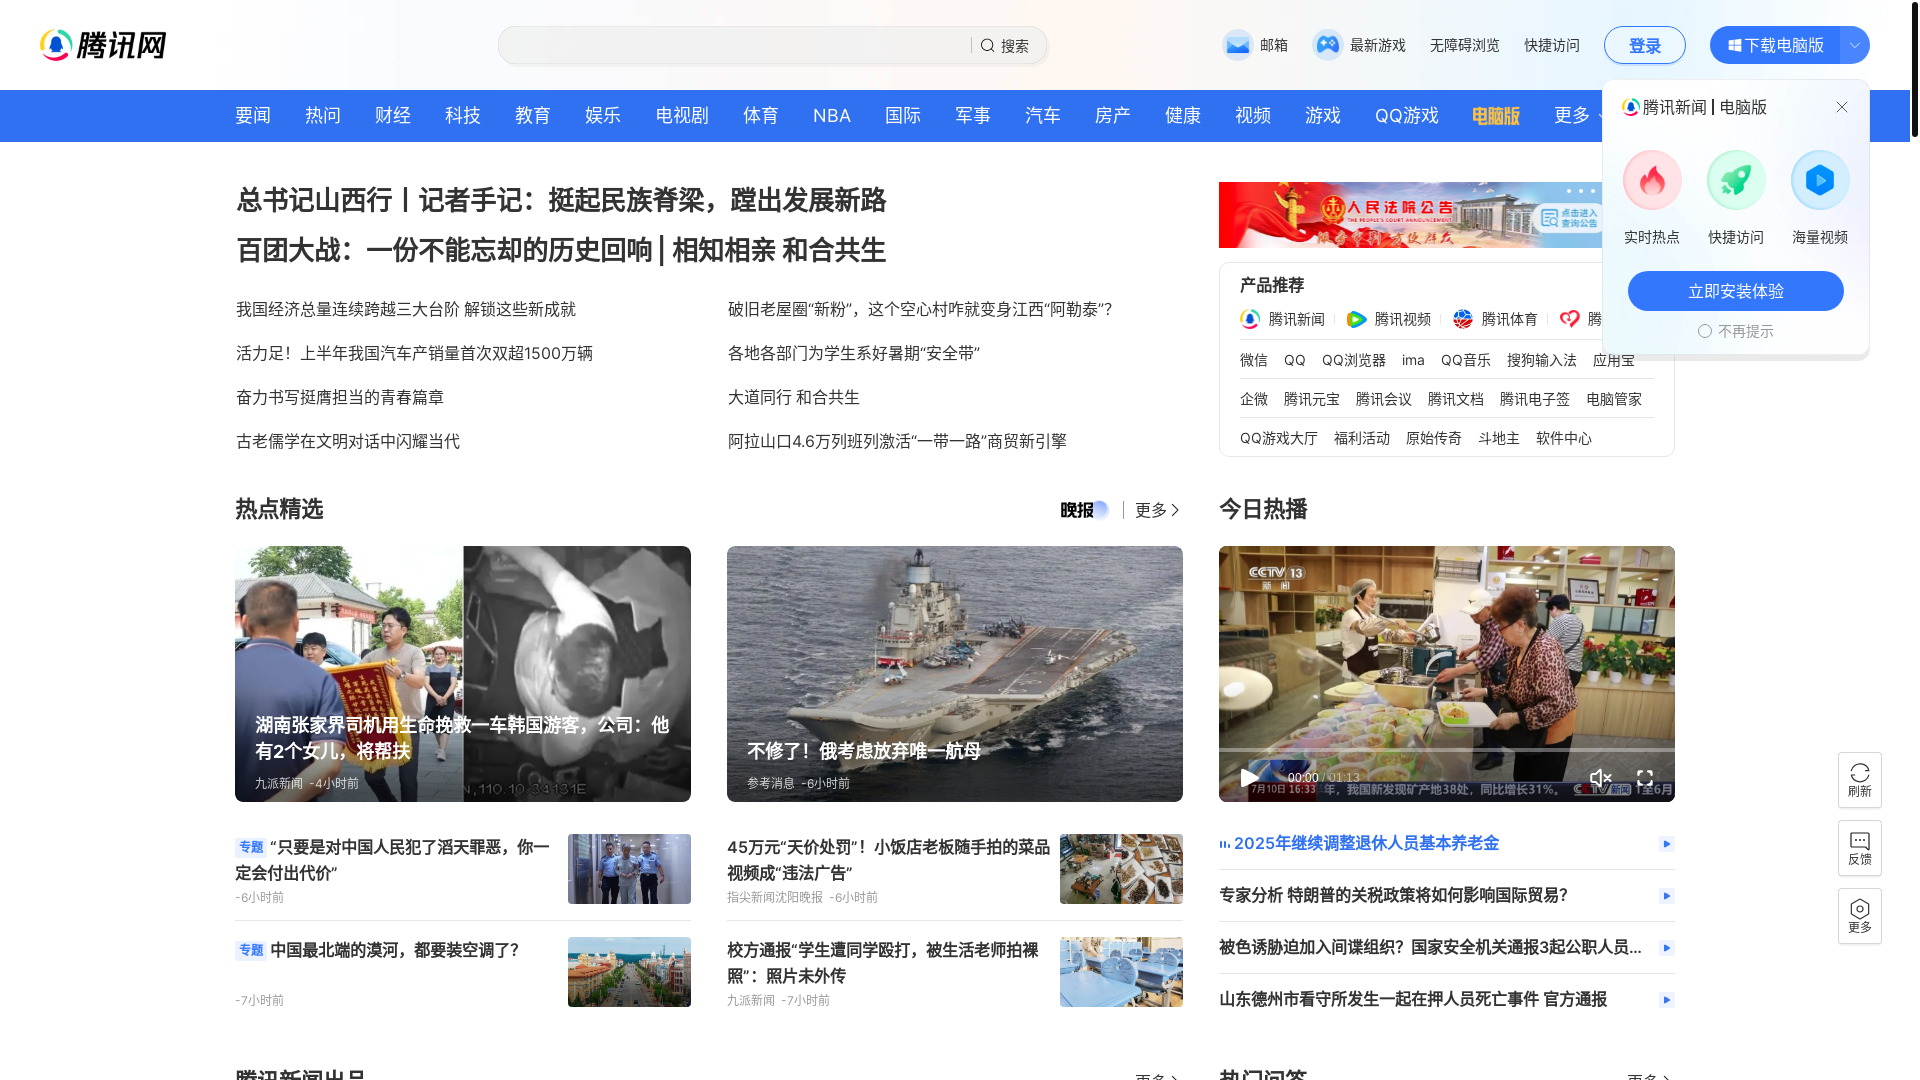This screenshot has width=1920, height=1080.
Task: Enter fullscreen on the video player
Action: point(1645,777)
